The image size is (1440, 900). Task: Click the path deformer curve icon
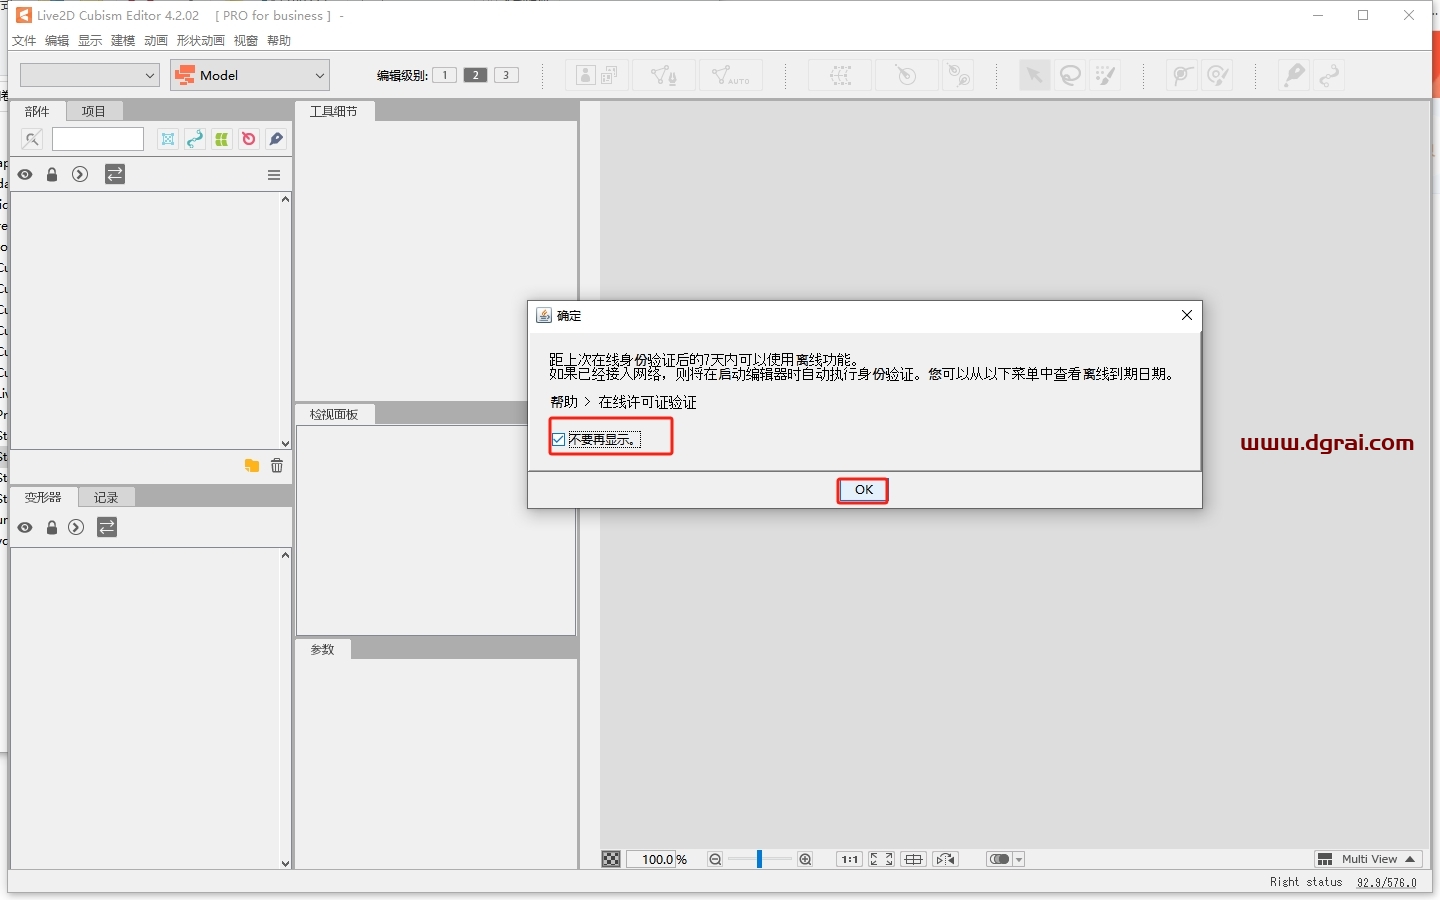tap(1329, 75)
